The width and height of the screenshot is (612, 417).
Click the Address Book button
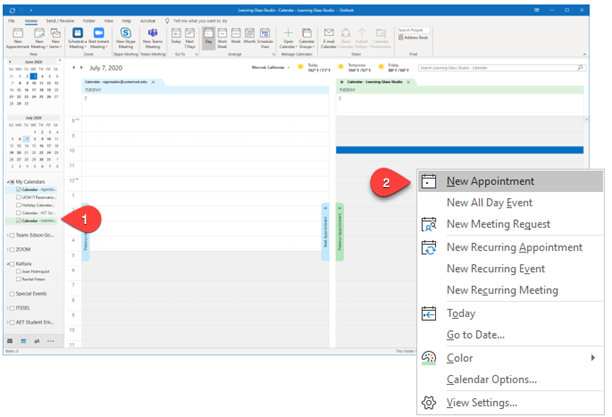point(413,37)
